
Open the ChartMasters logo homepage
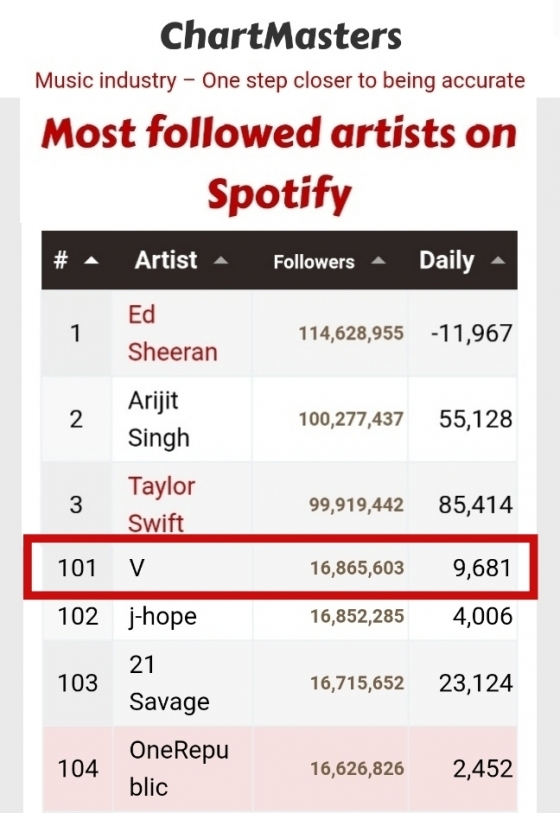click(x=281, y=36)
